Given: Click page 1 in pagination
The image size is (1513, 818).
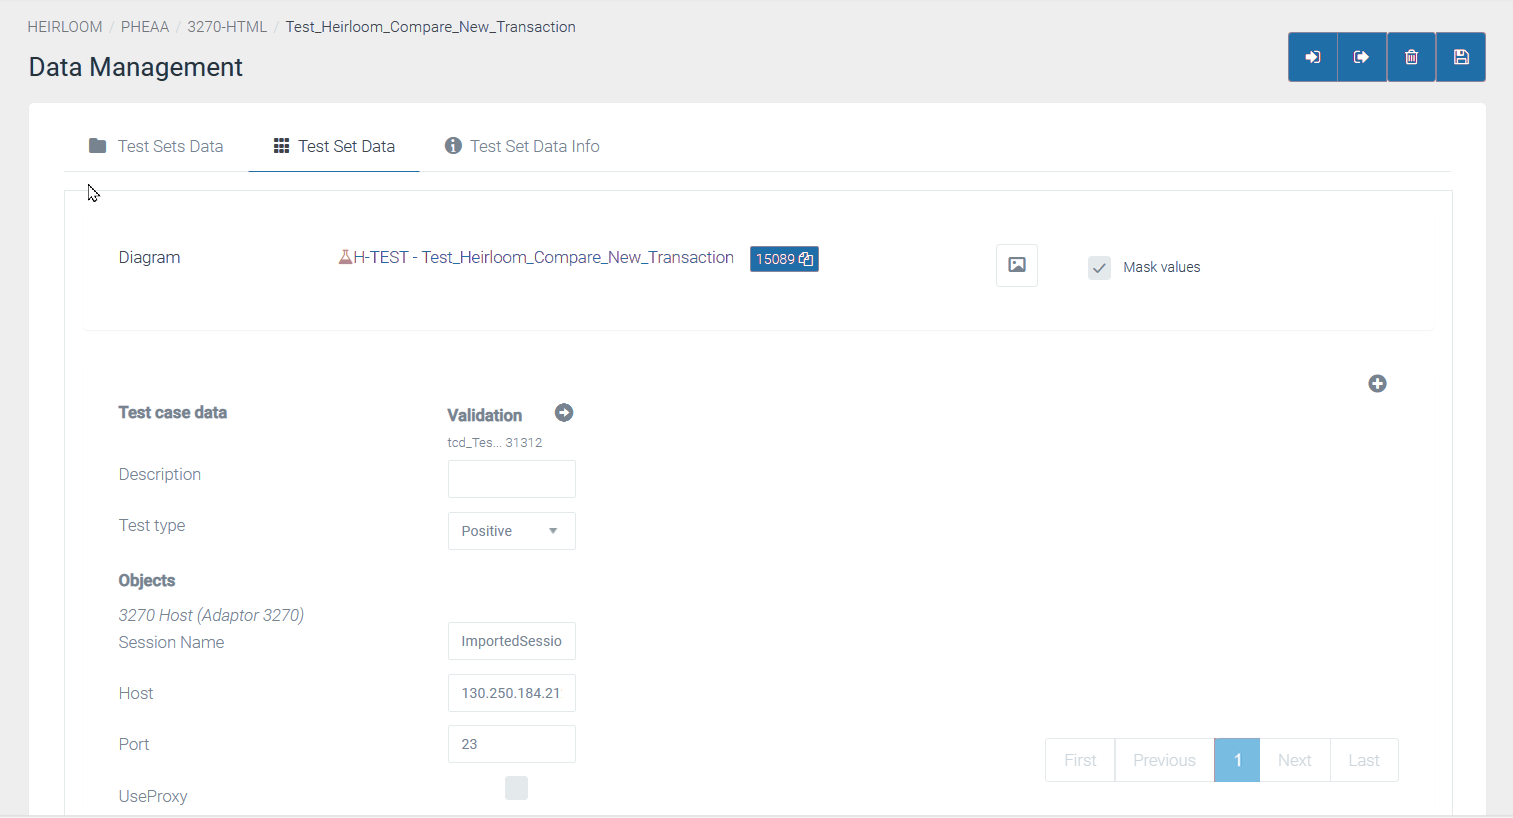Looking at the screenshot, I should pos(1237,760).
